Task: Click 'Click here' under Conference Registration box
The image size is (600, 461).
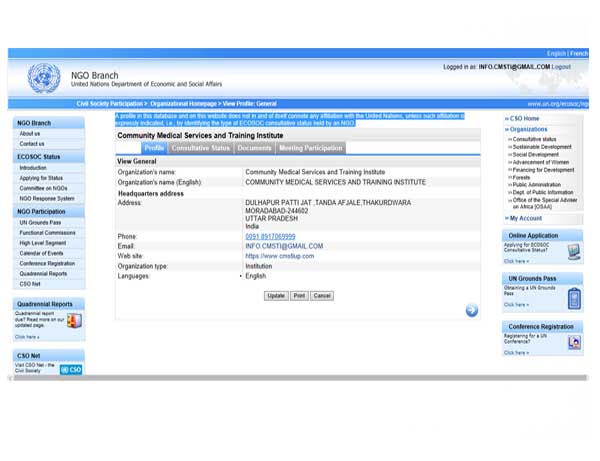Action: (516, 353)
